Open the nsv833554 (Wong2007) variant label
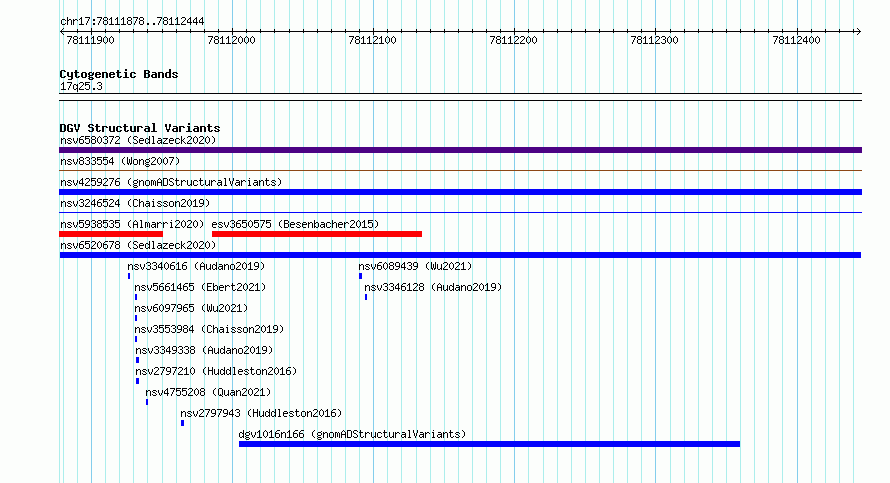890x483 pixels. (x=120, y=161)
